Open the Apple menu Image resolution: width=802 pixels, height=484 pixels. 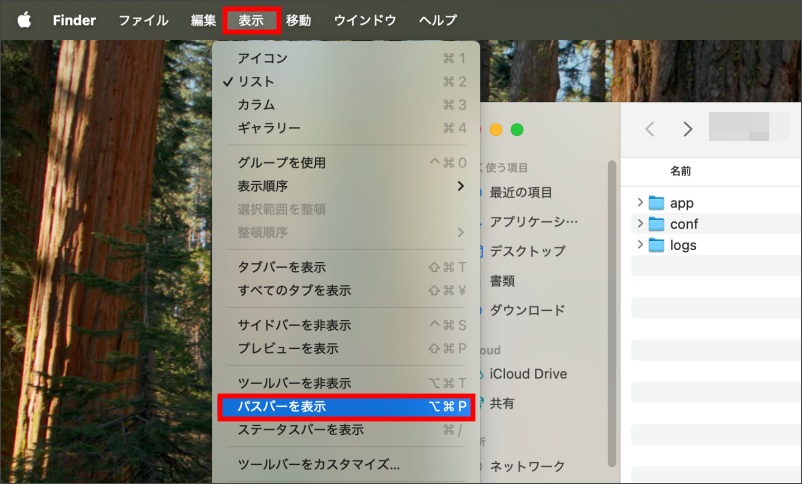[x=24, y=20]
